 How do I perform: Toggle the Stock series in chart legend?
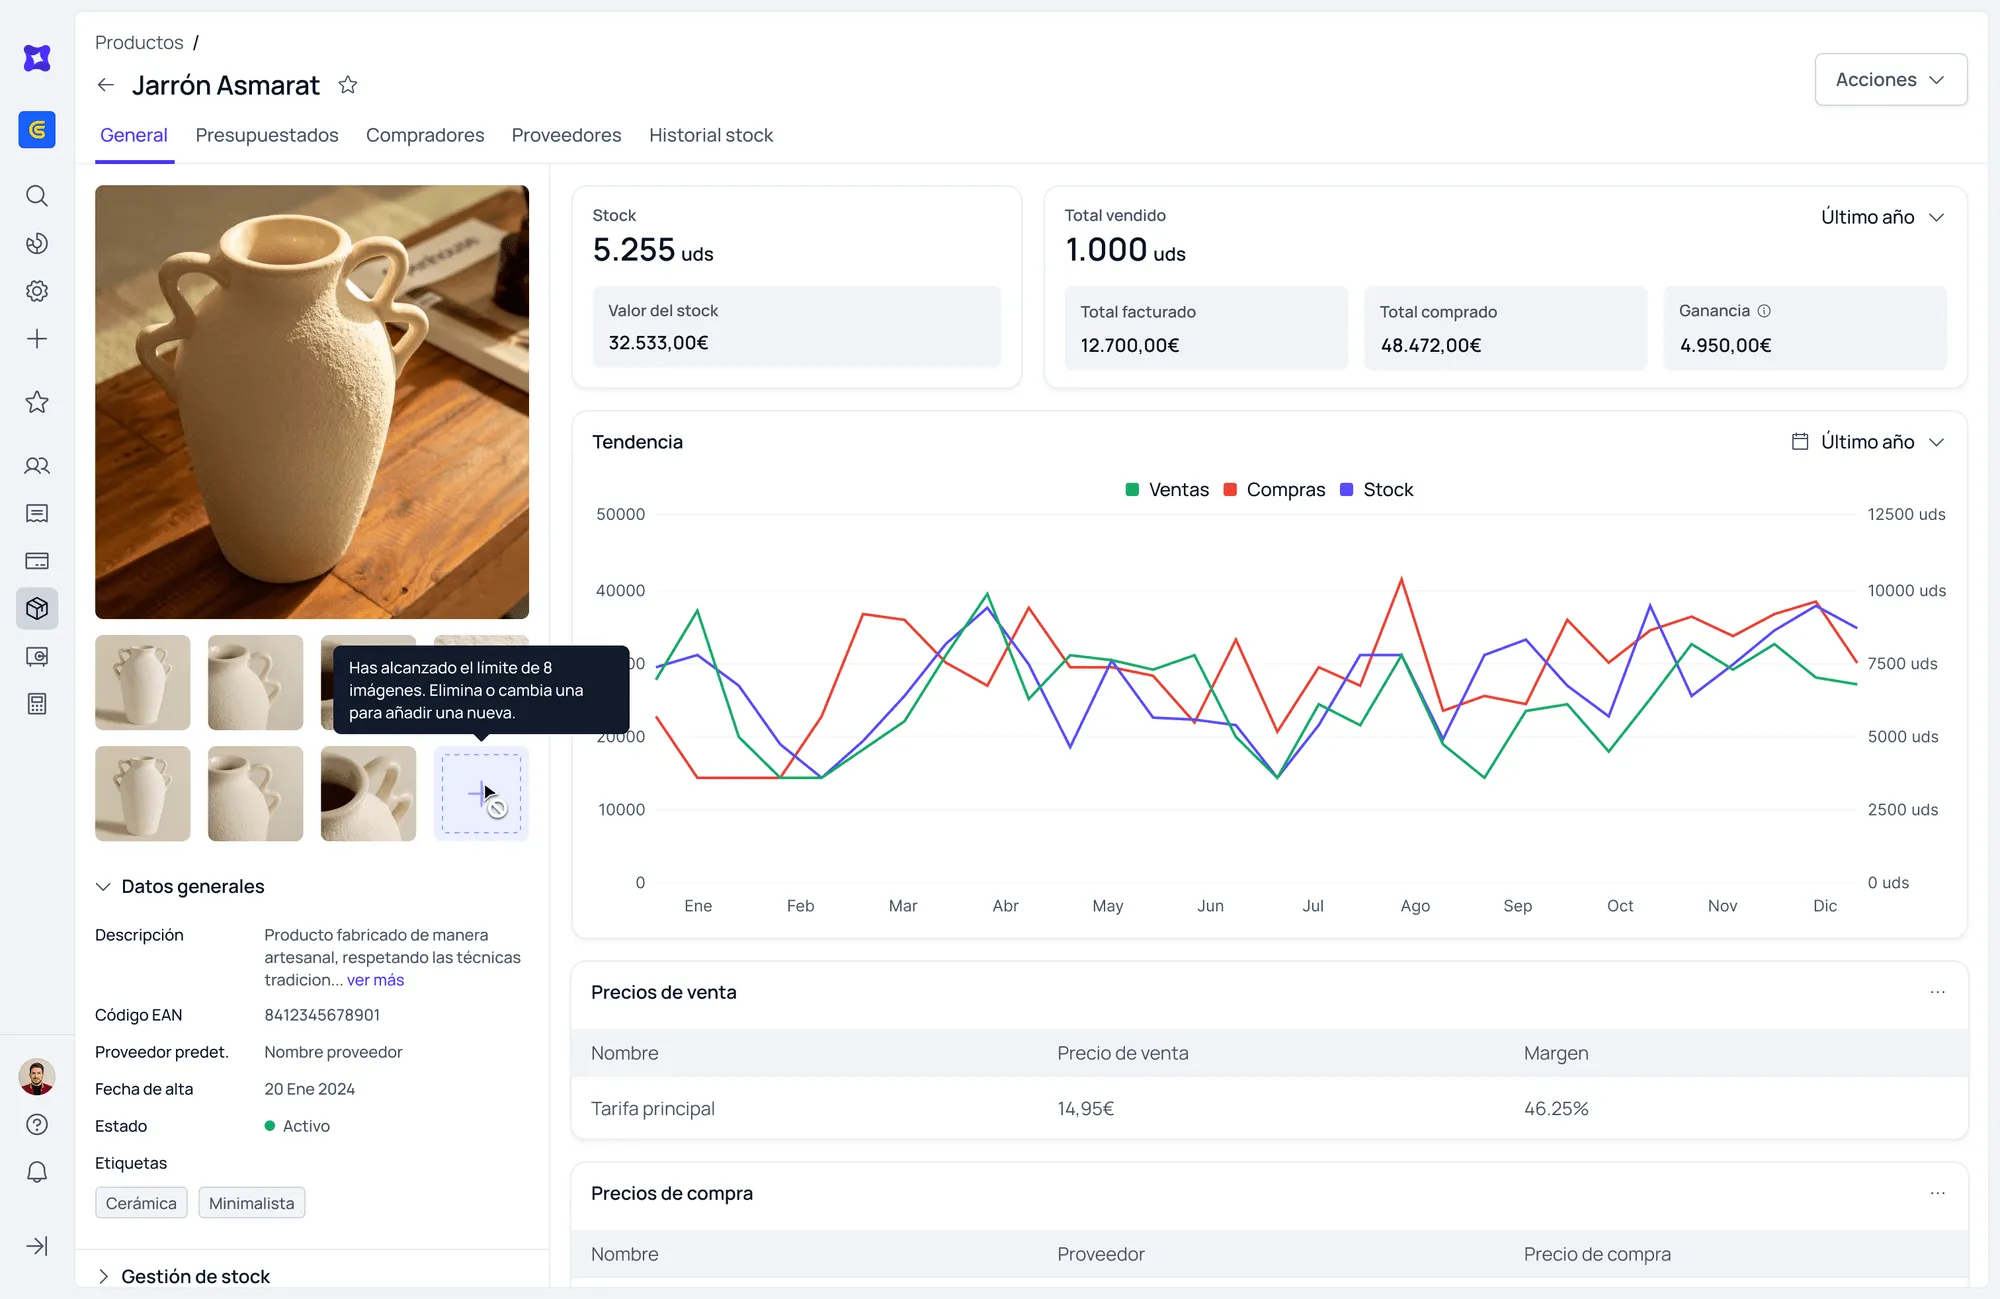click(1376, 490)
